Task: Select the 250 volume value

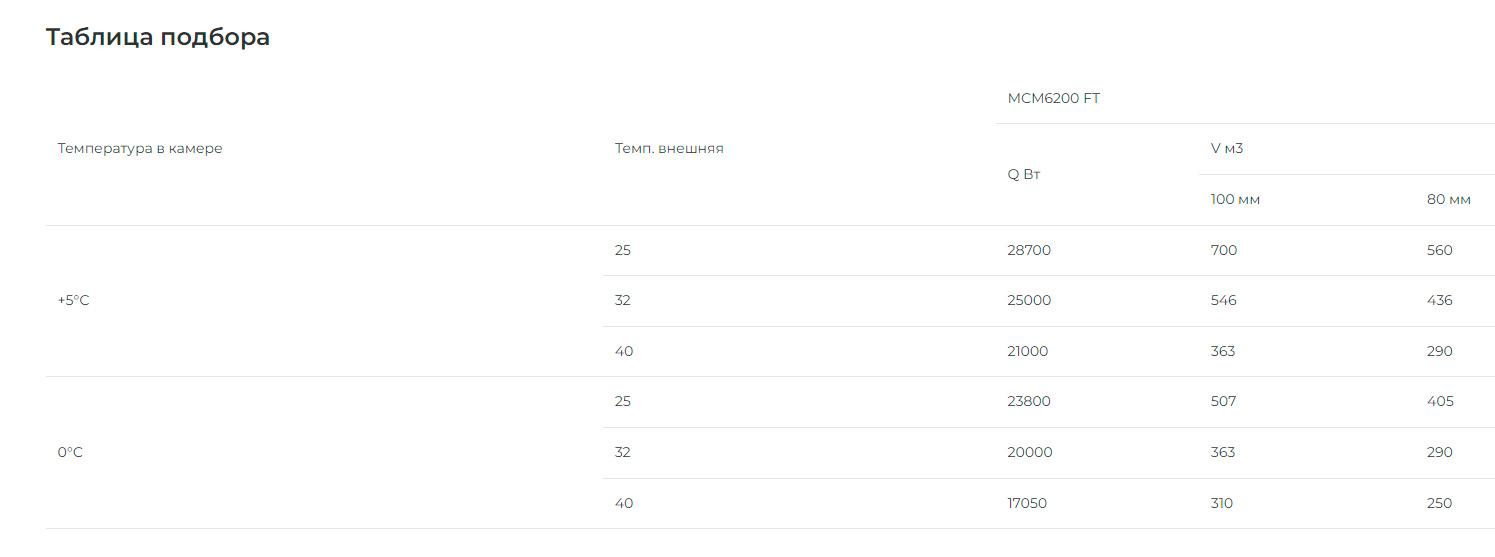Action: 1439,504
